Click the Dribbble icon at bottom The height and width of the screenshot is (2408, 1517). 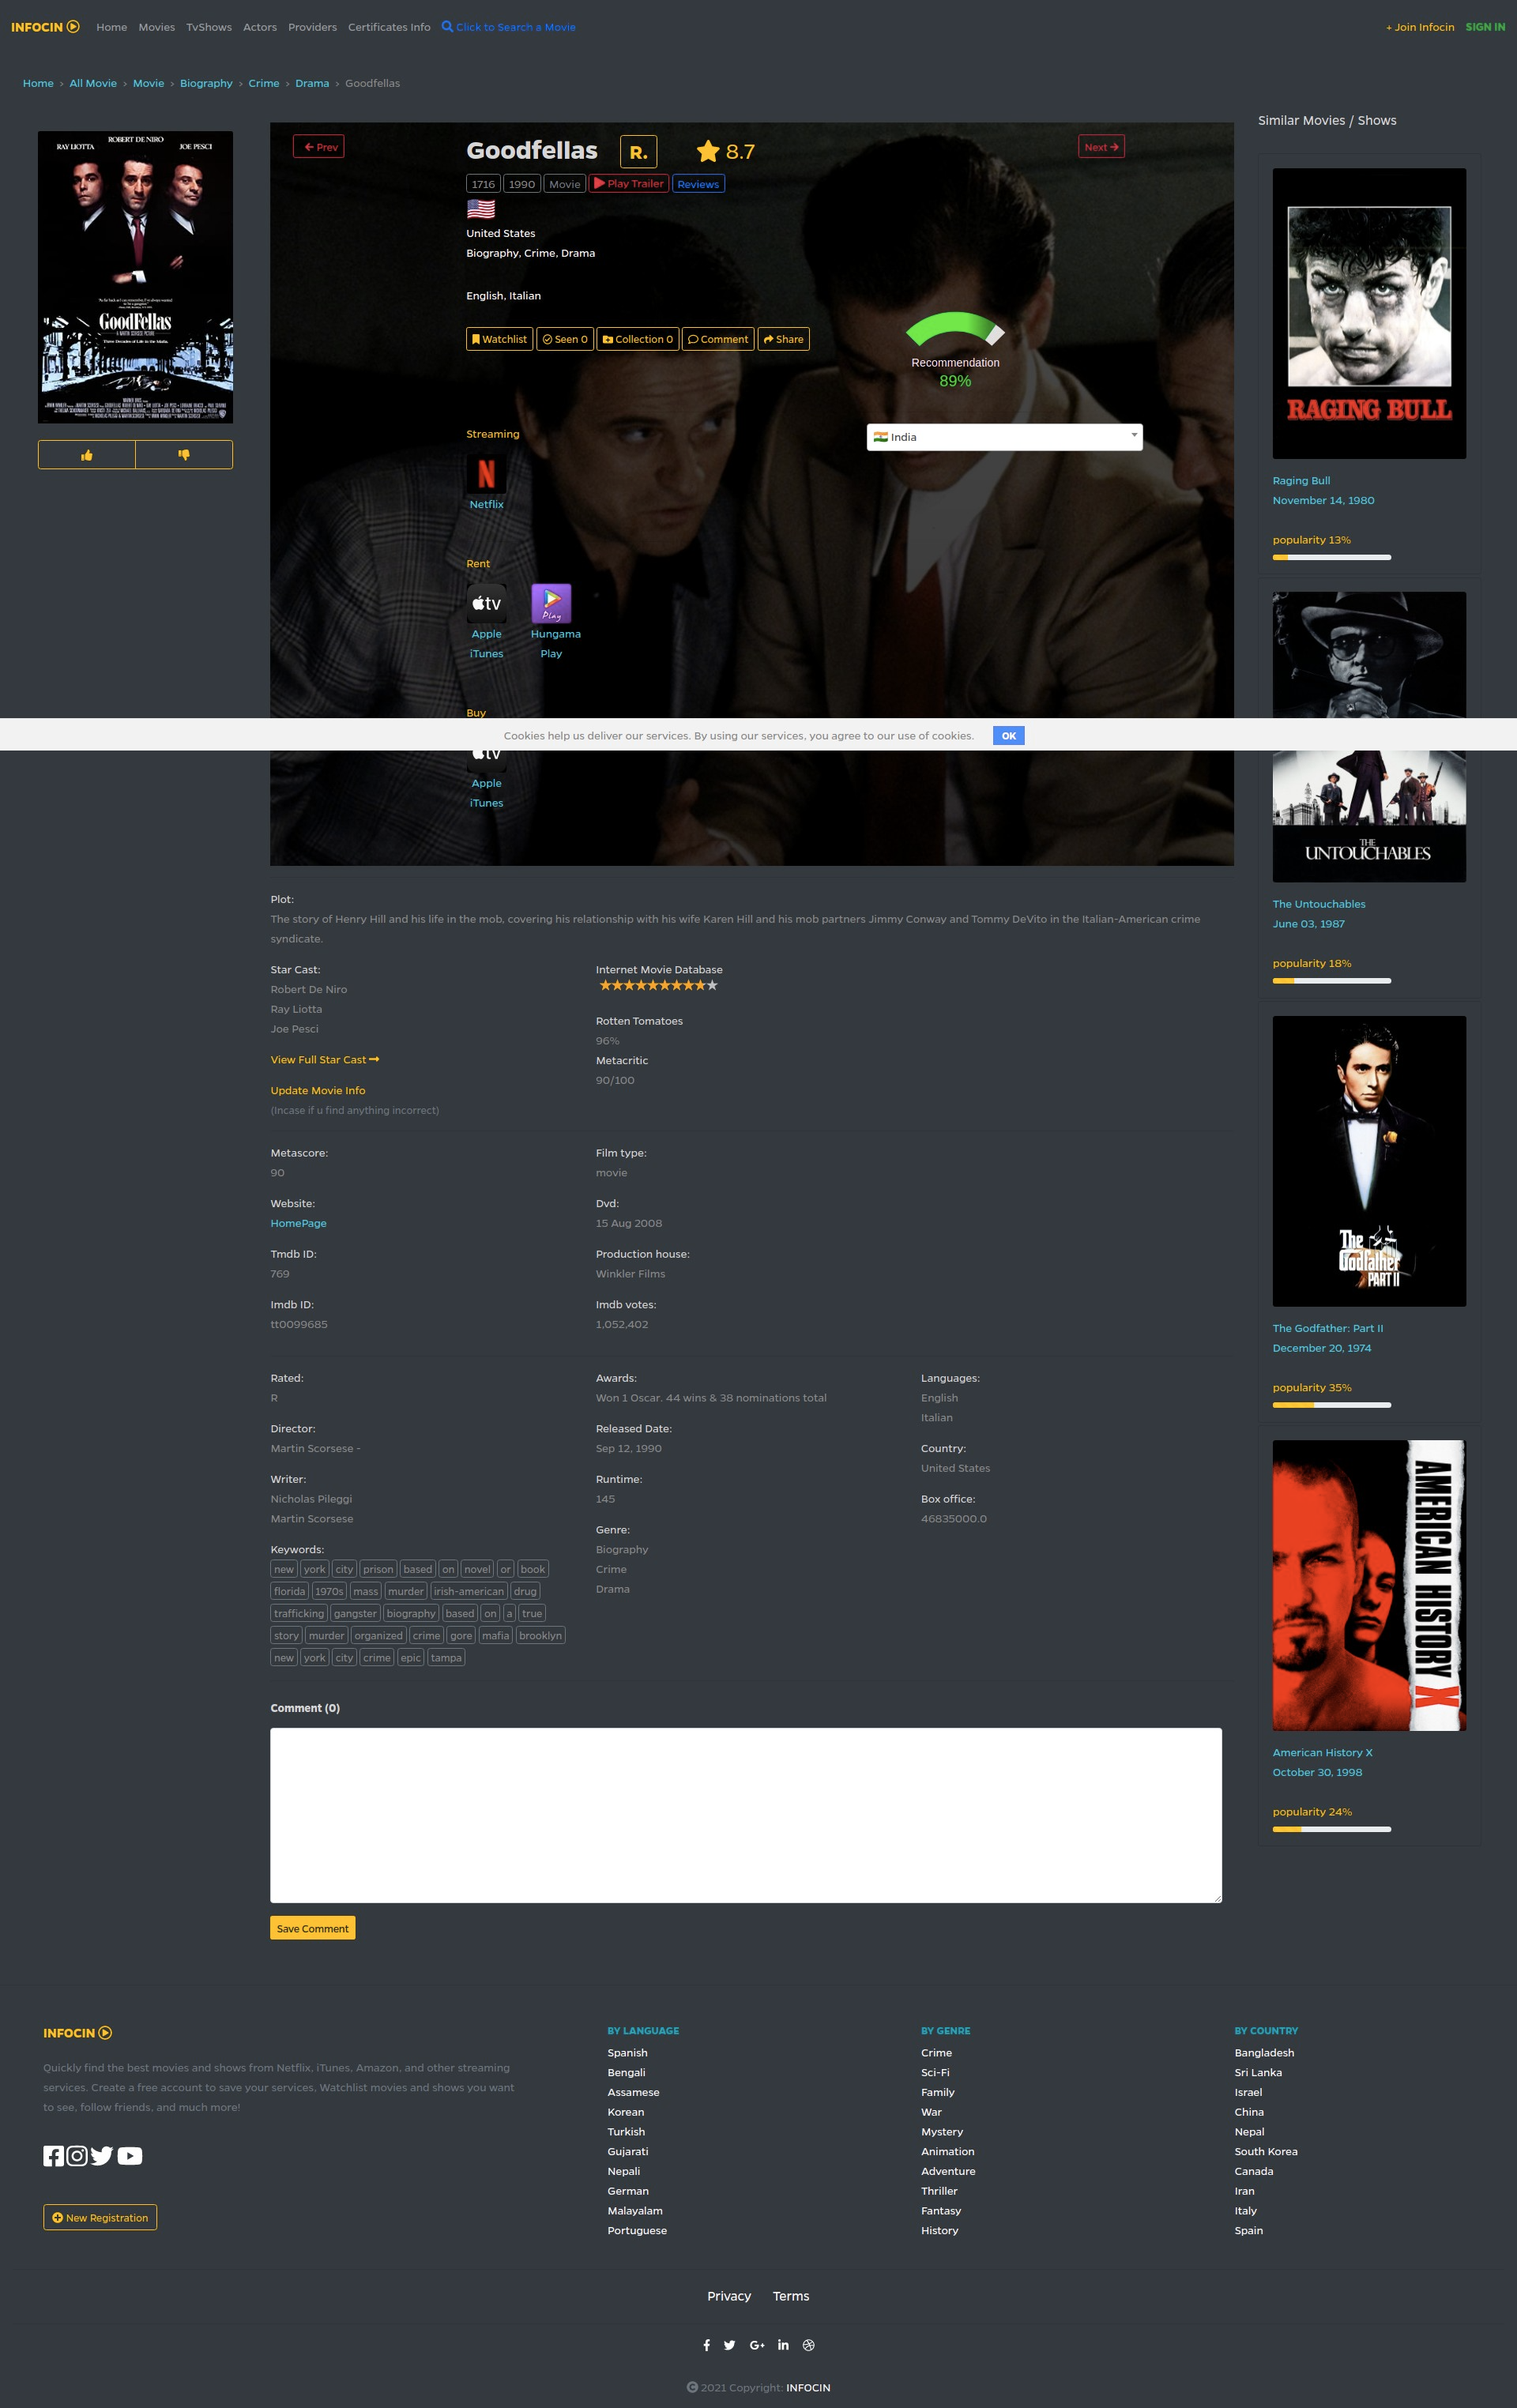pos(809,2345)
